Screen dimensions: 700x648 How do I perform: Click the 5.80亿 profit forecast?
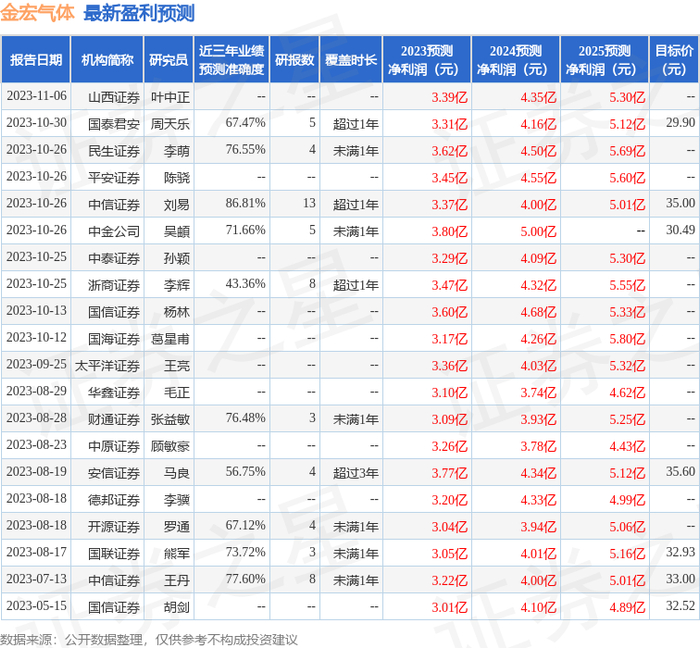pyautogui.click(x=627, y=339)
